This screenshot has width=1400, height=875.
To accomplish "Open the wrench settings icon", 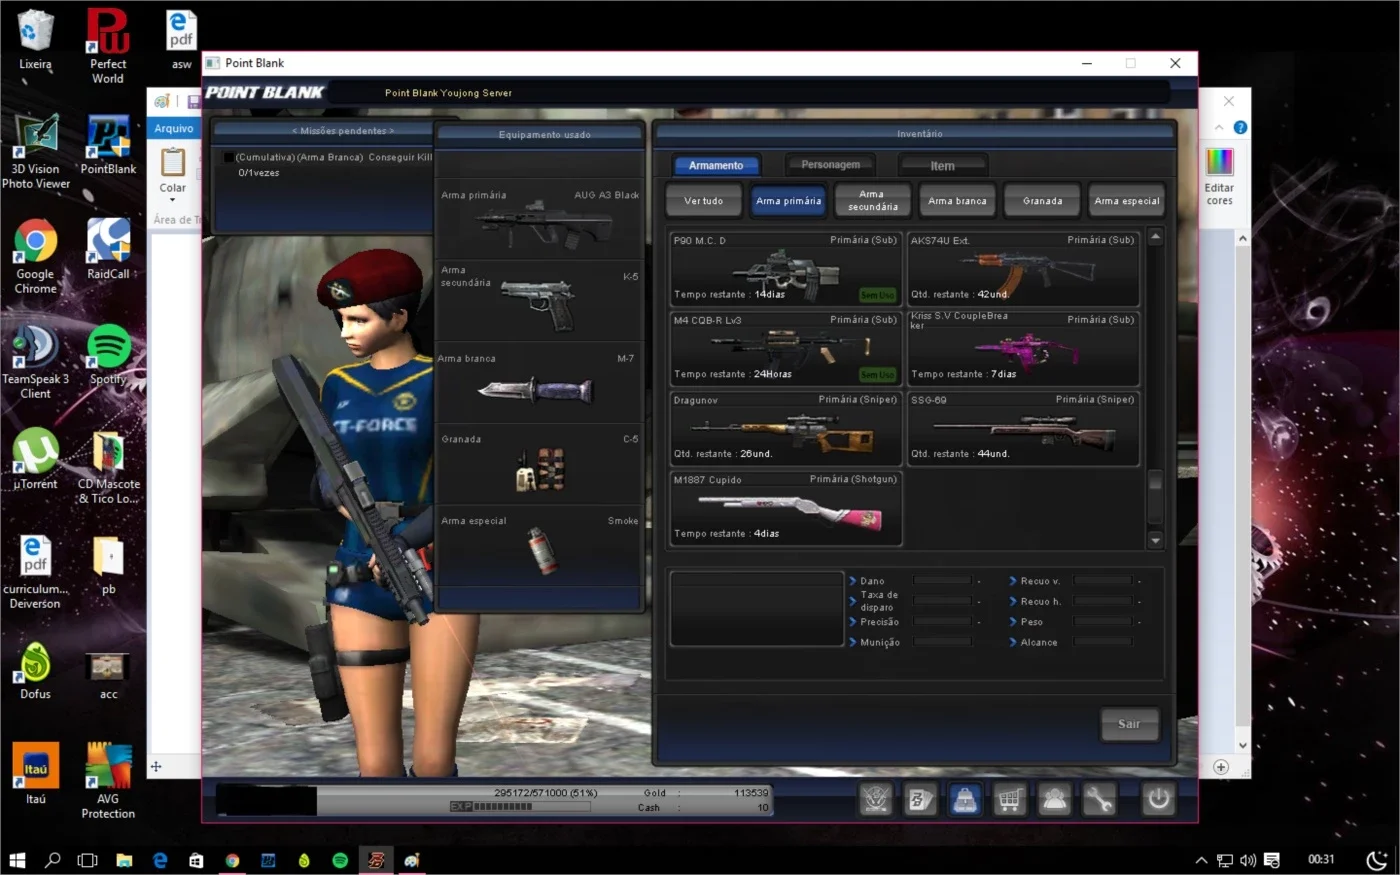I will (1098, 800).
